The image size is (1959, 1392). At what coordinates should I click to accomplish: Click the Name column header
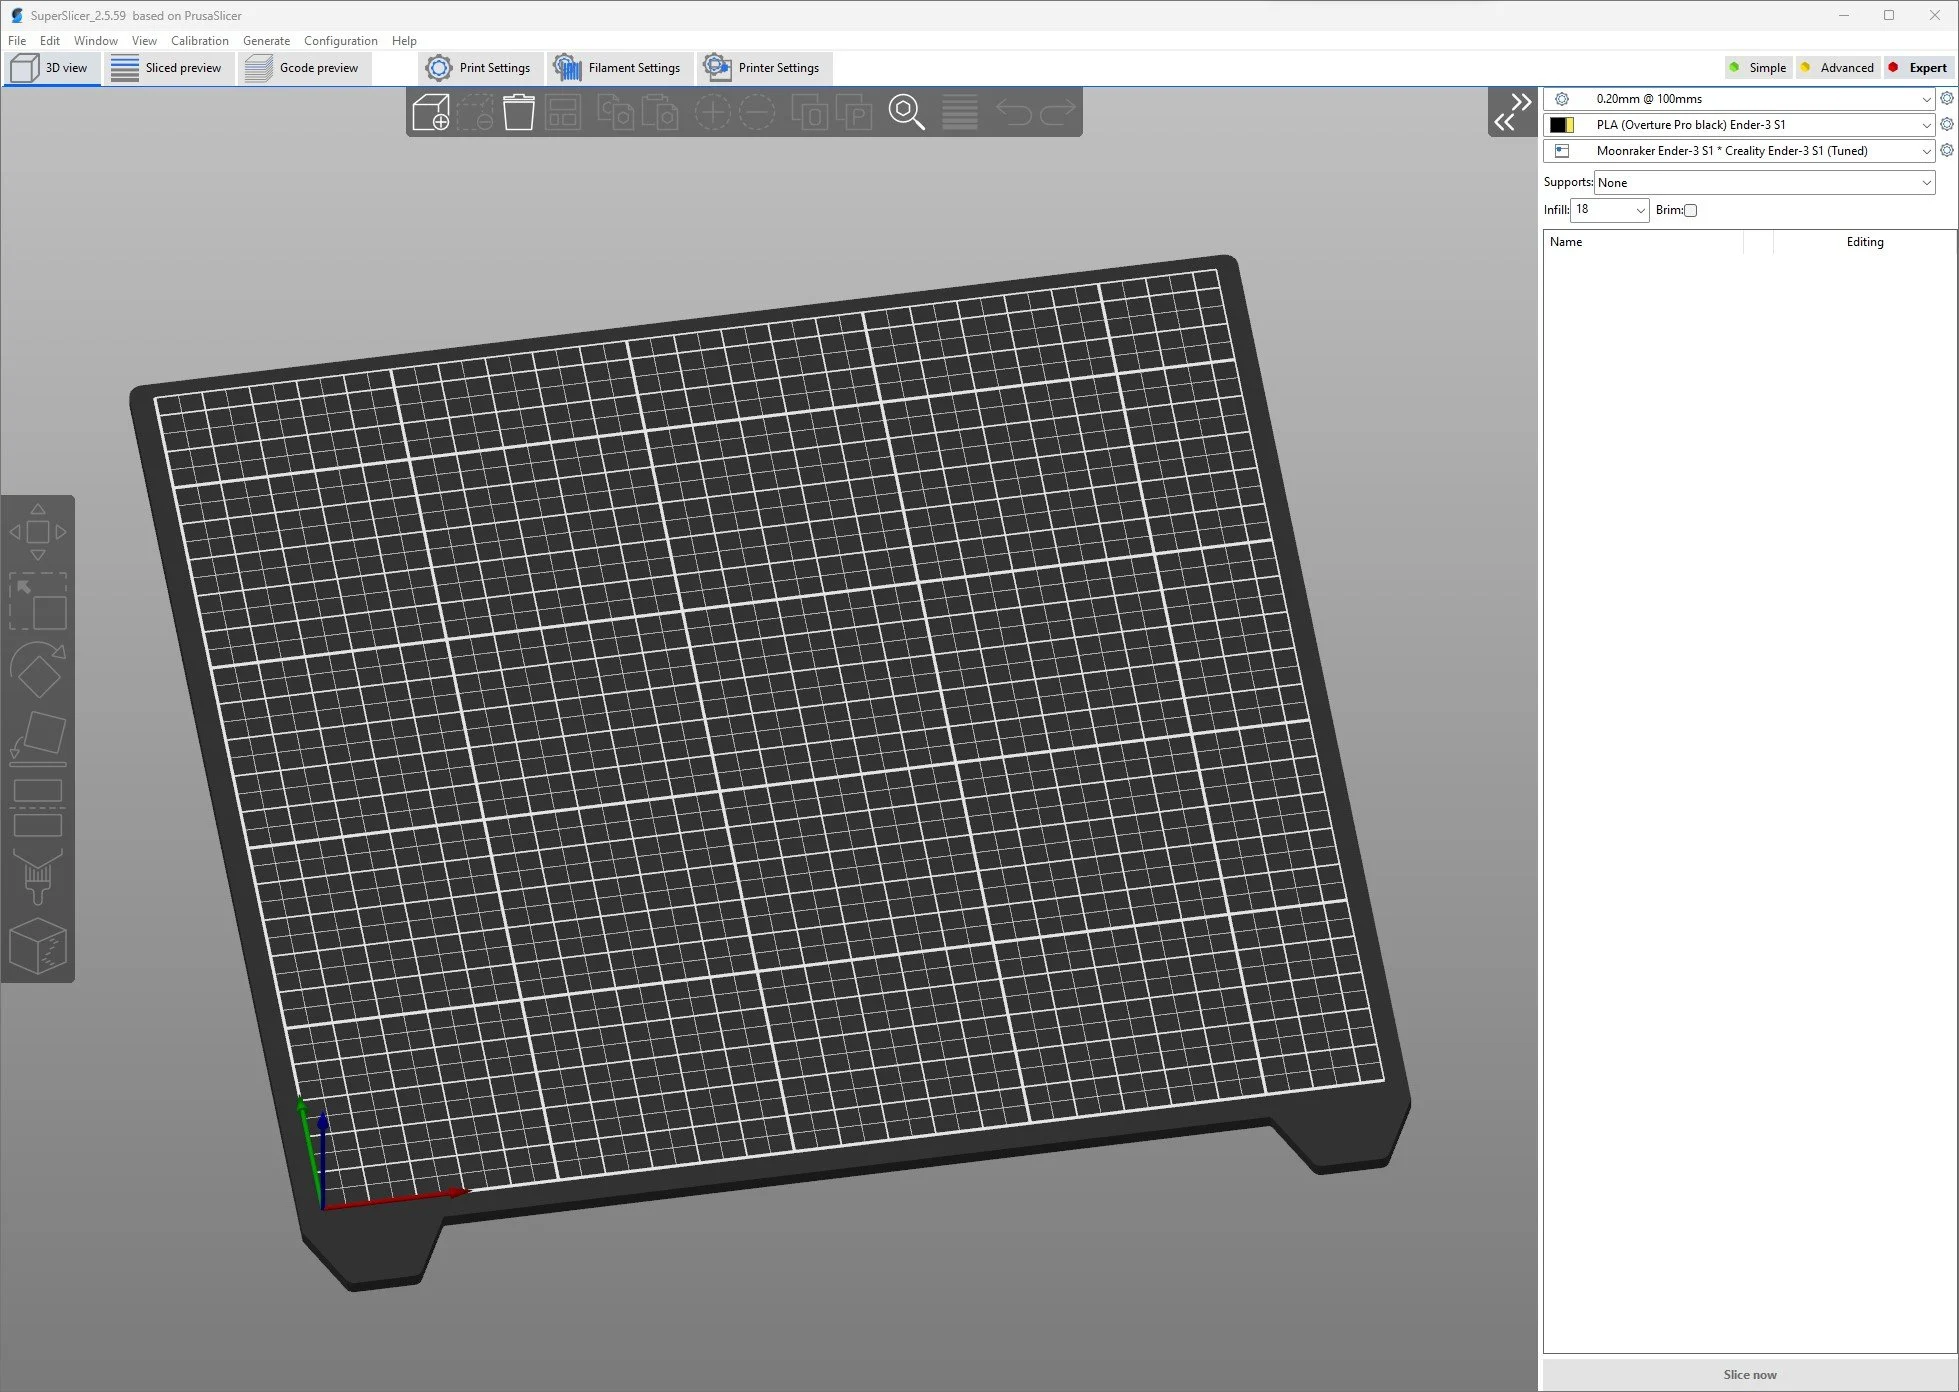(x=1644, y=242)
